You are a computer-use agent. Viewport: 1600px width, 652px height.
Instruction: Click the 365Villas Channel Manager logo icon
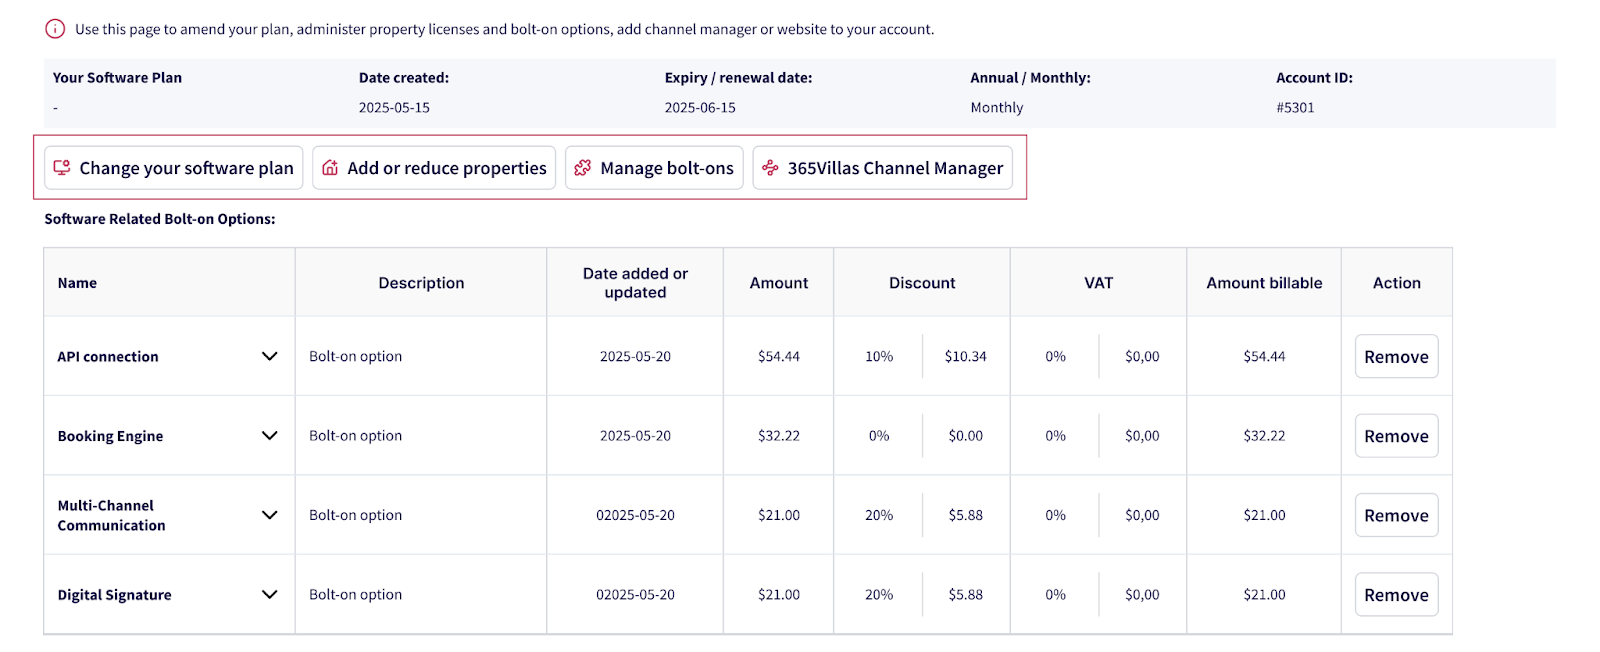770,168
